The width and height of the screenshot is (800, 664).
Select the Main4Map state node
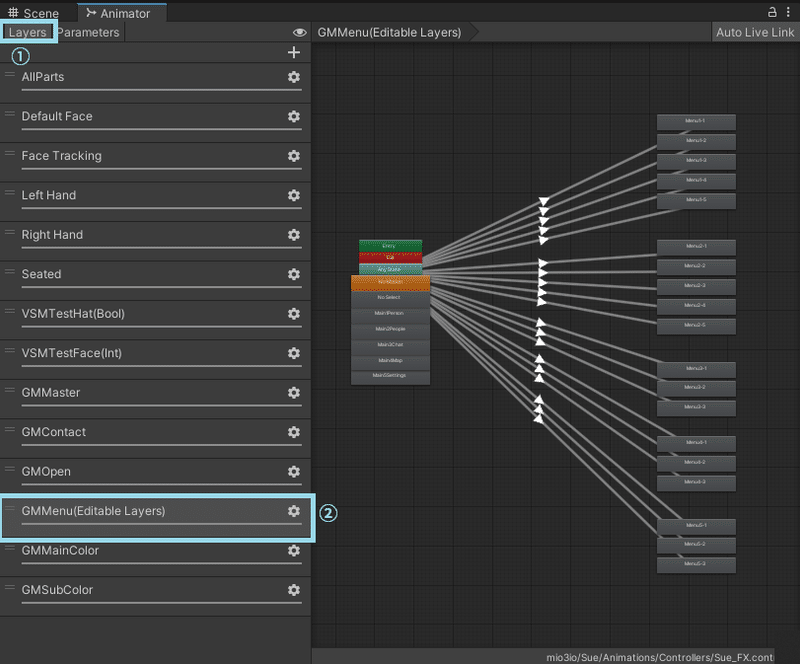390,361
